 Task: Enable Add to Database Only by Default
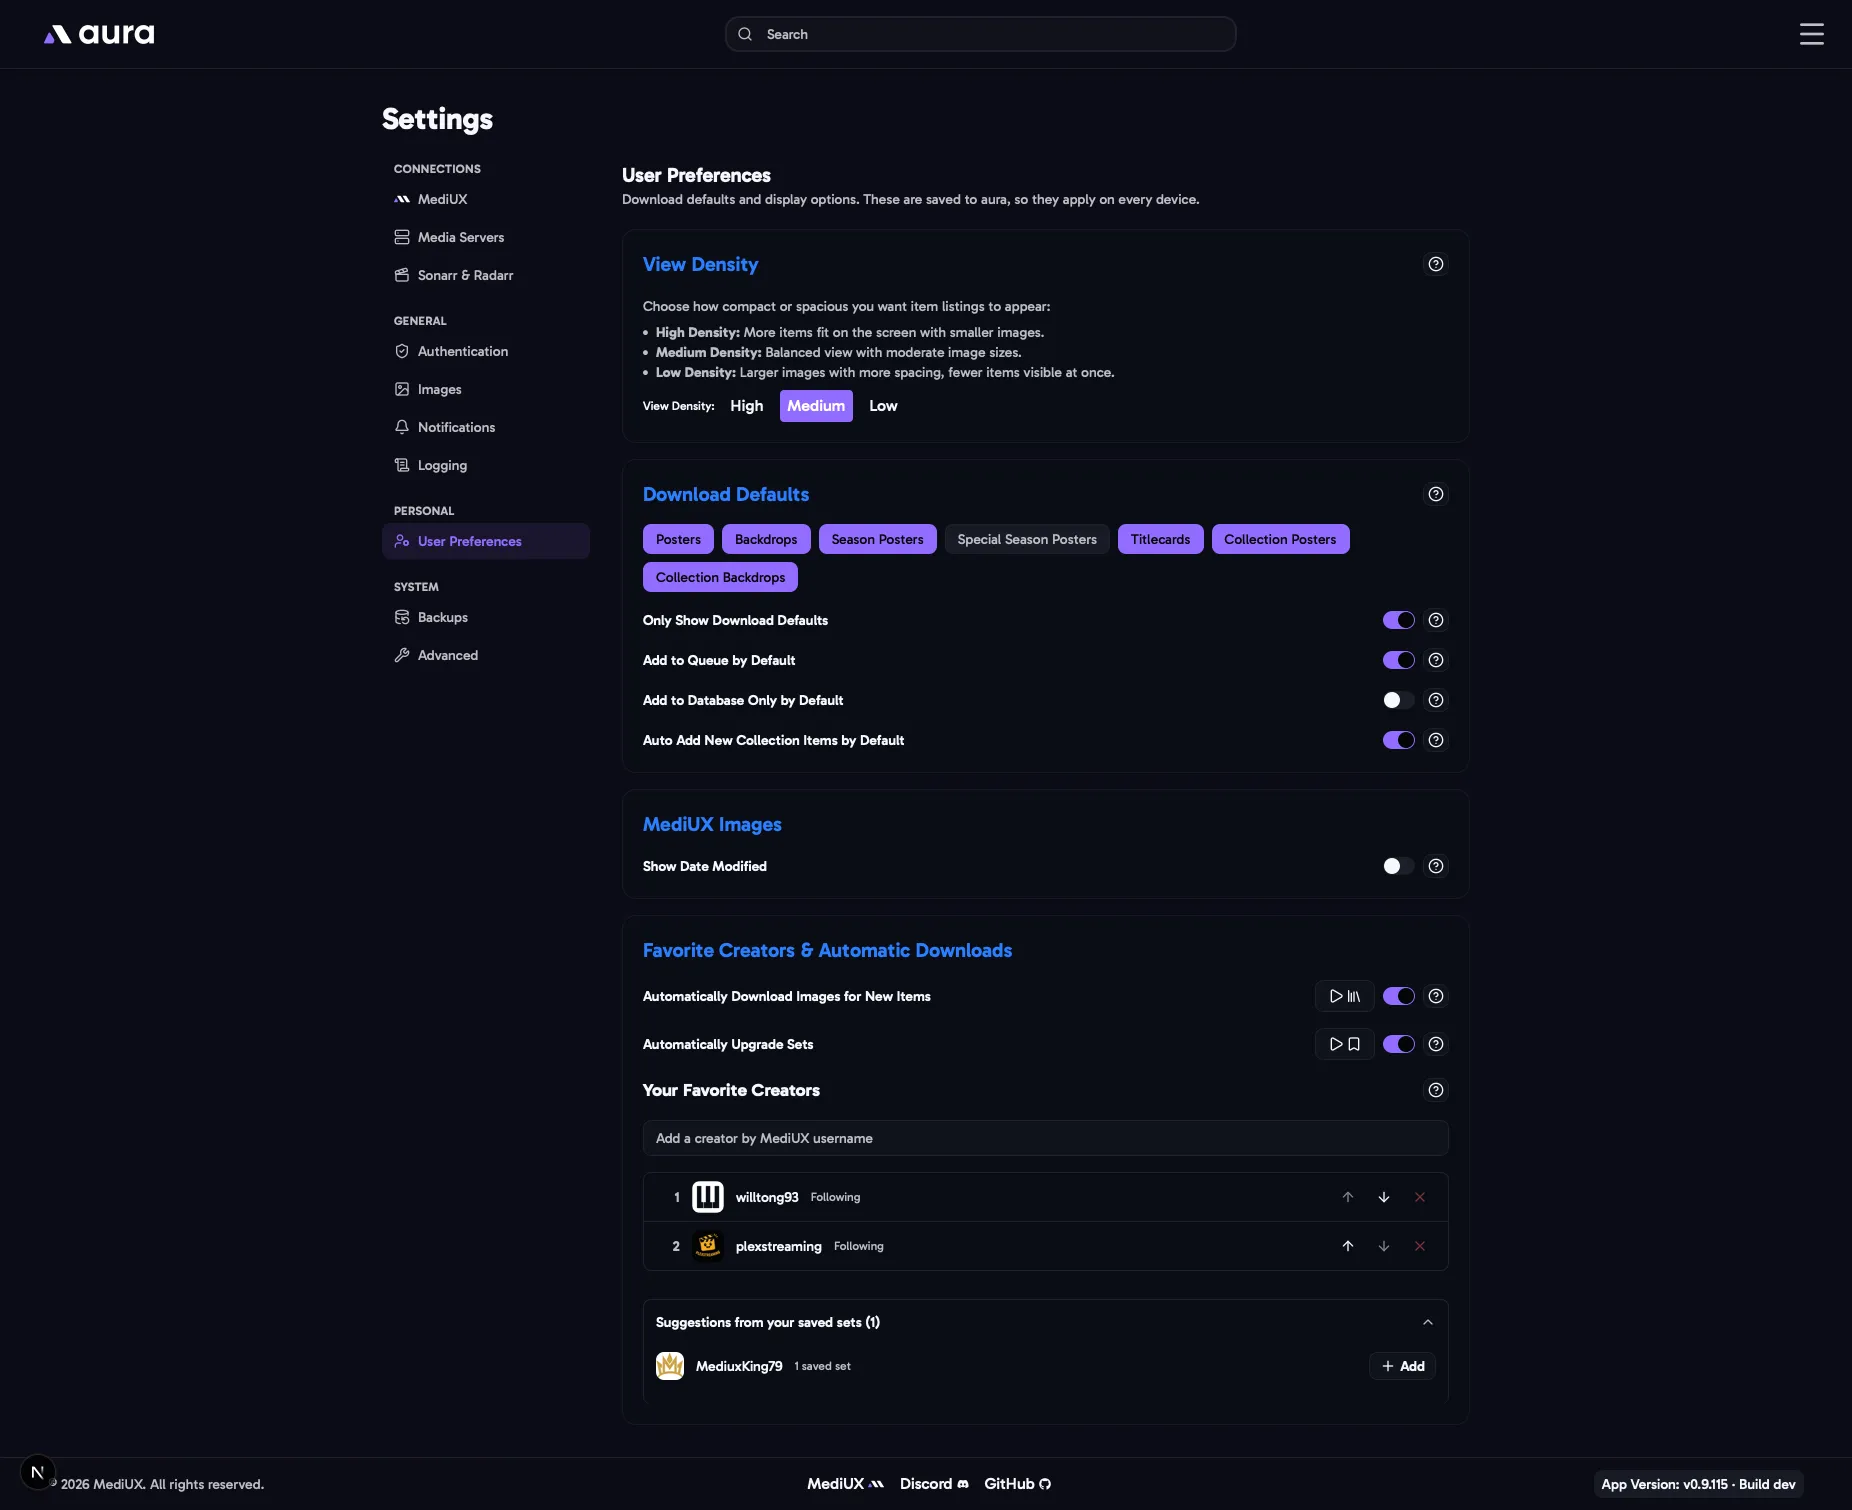(x=1398, y=700)
